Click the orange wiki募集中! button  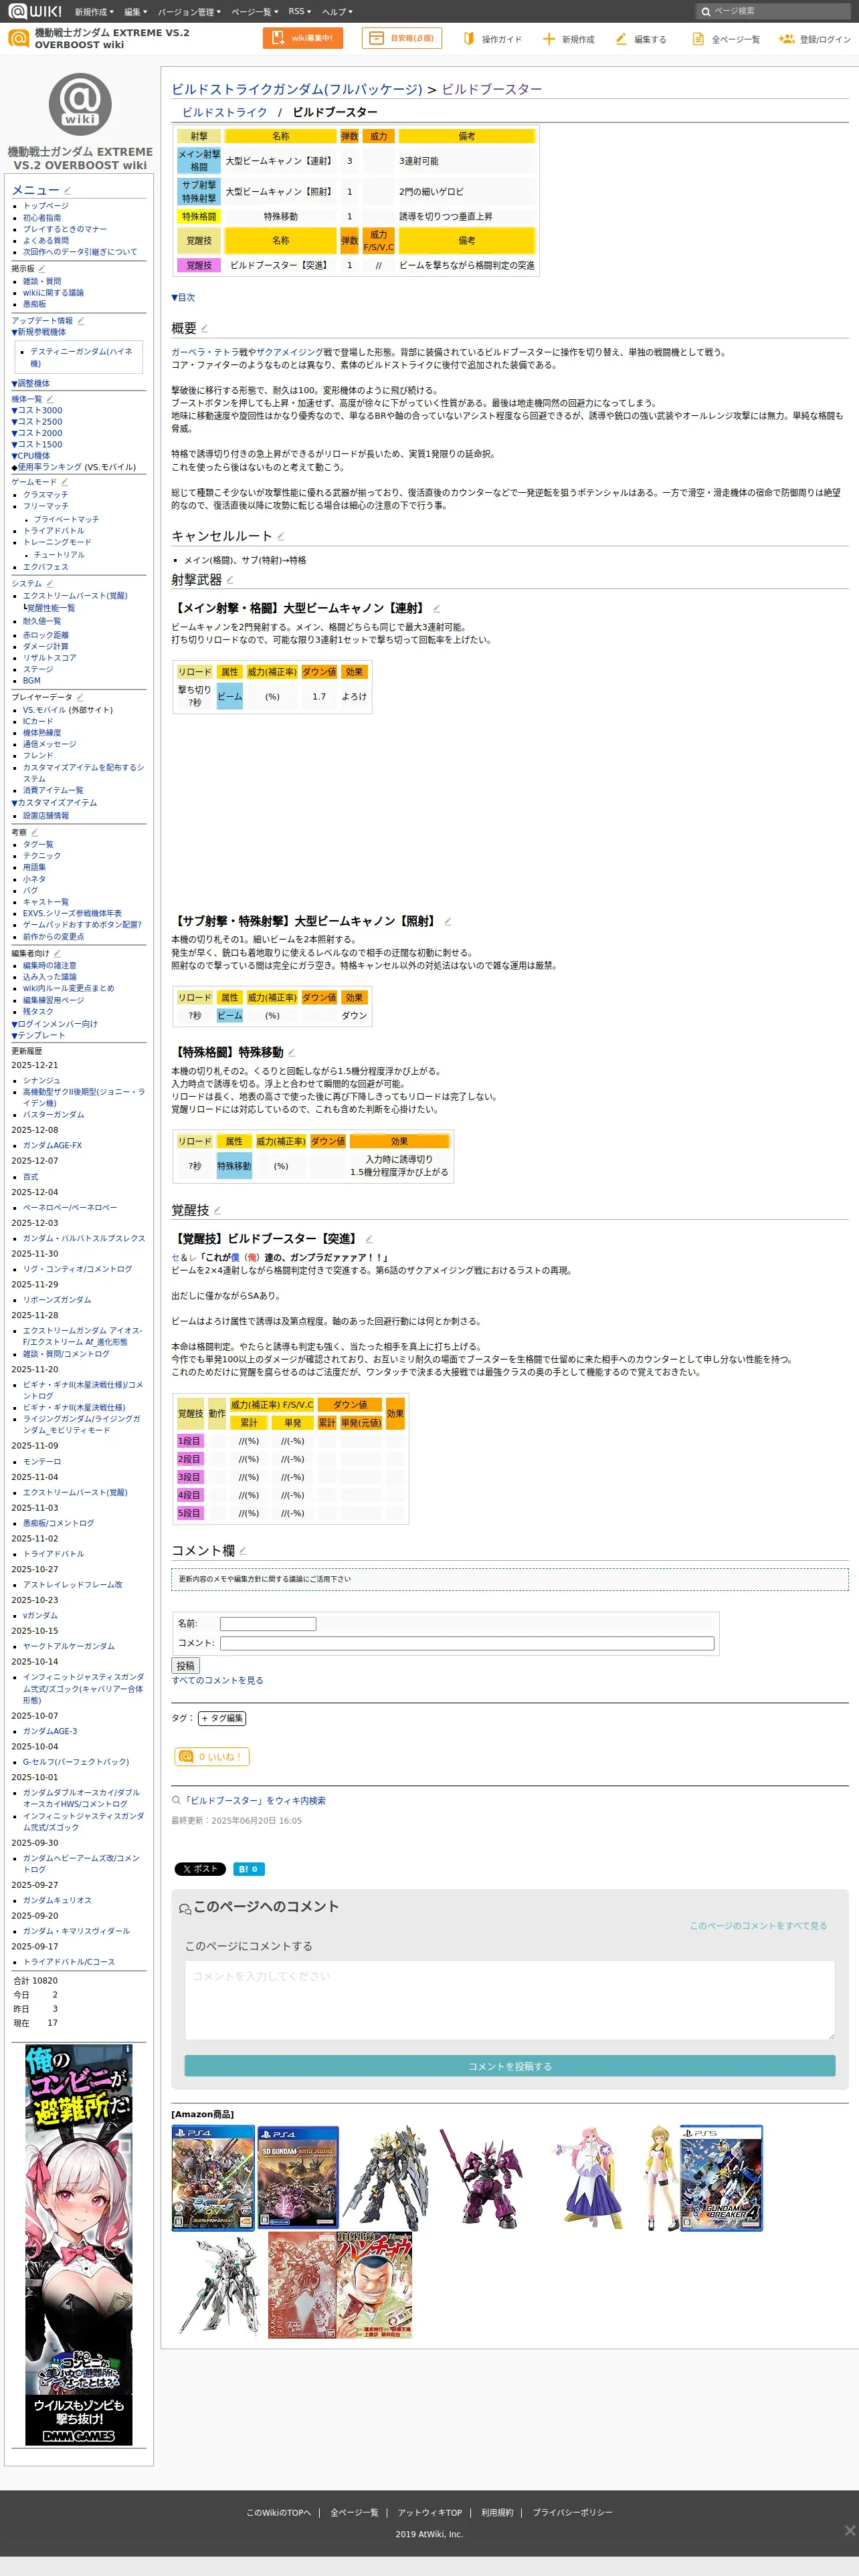303,38
